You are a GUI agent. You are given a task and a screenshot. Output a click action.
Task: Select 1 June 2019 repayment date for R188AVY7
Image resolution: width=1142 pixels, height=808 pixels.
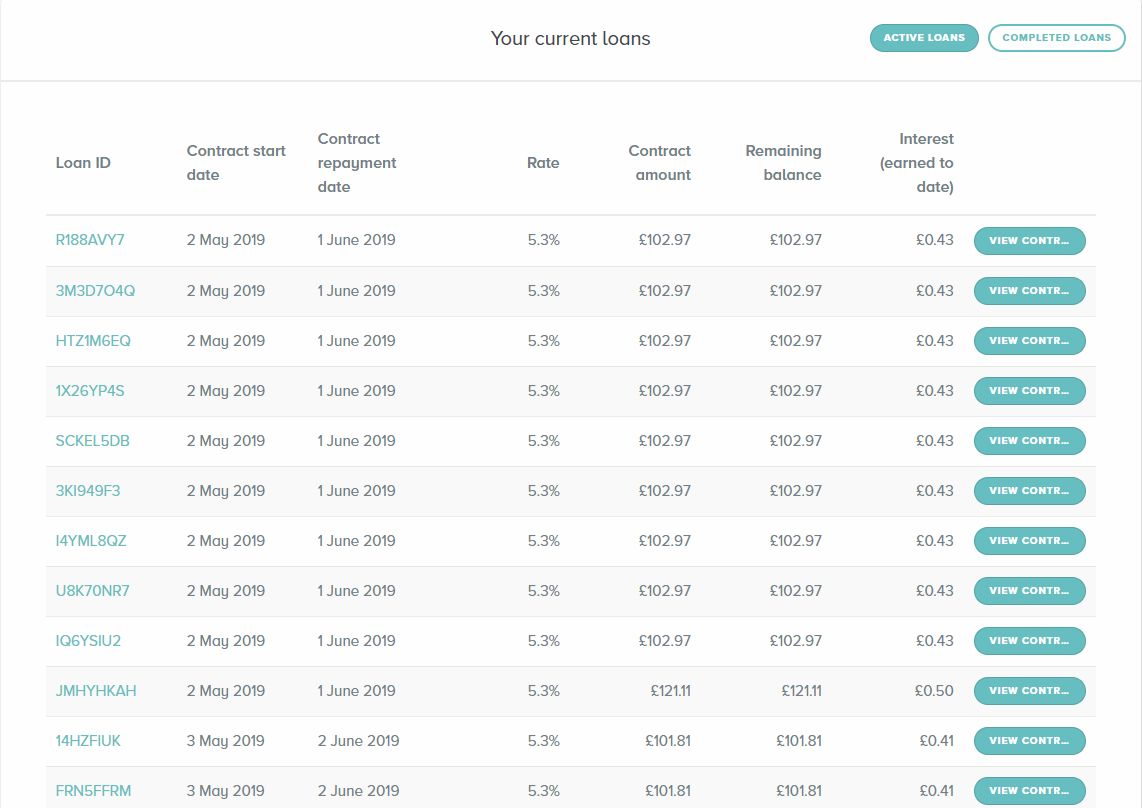pos(356,240)
